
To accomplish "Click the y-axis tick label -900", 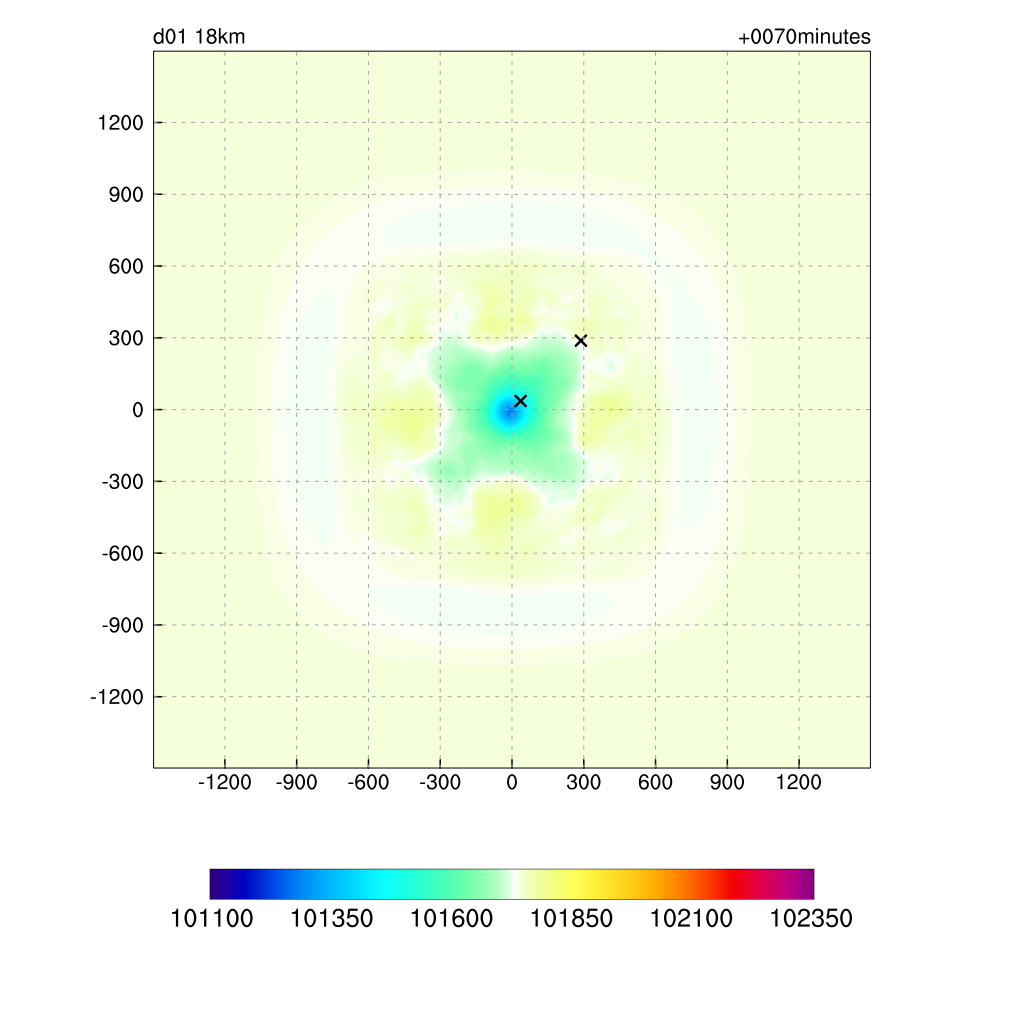I will 123,626.
